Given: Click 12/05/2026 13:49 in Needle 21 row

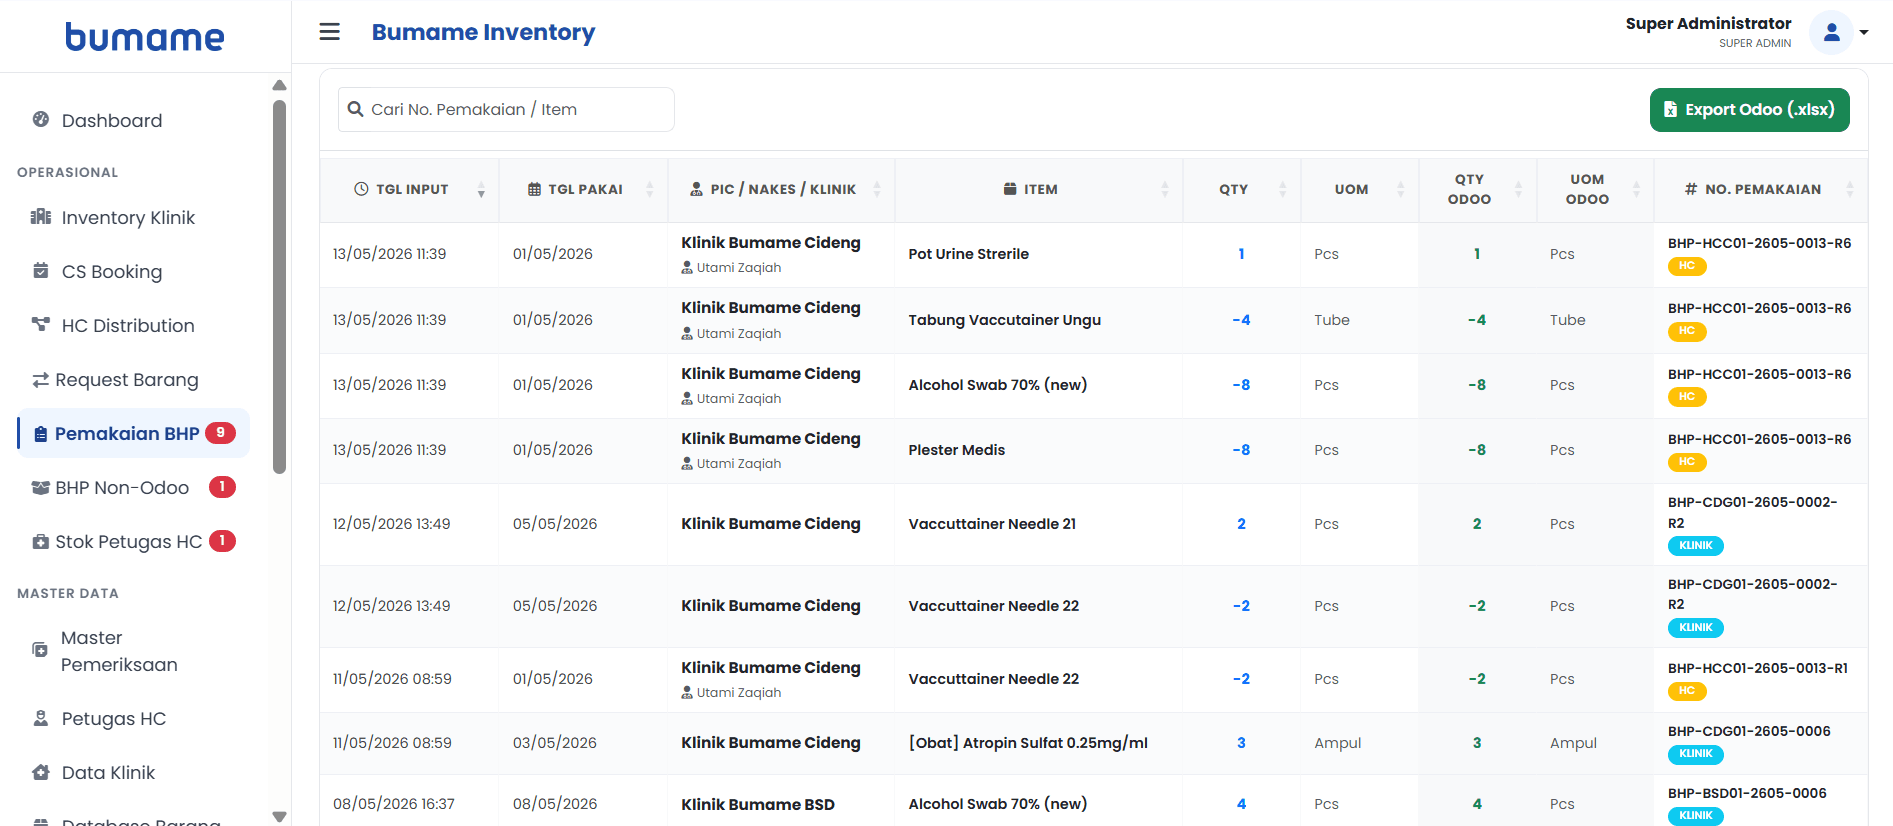Looking at the screenshot, I should pyautogui.click(x=391, y=524).
